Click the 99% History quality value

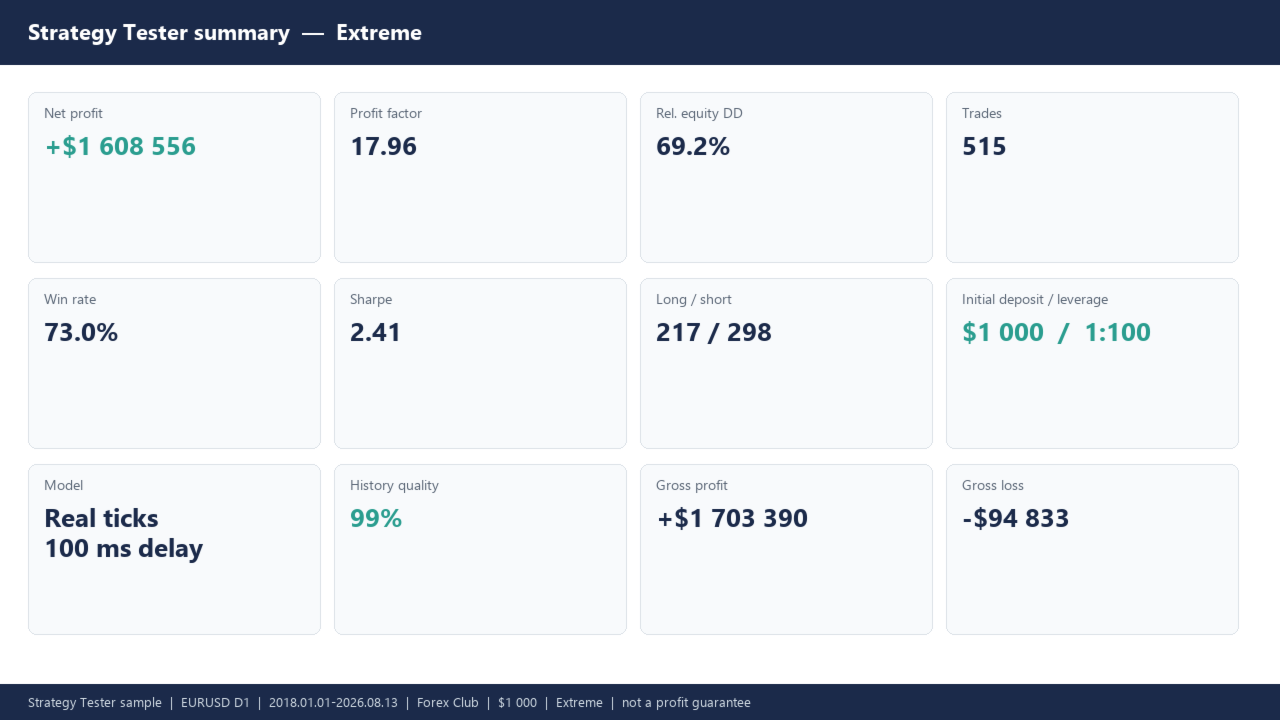click(376, 519)
